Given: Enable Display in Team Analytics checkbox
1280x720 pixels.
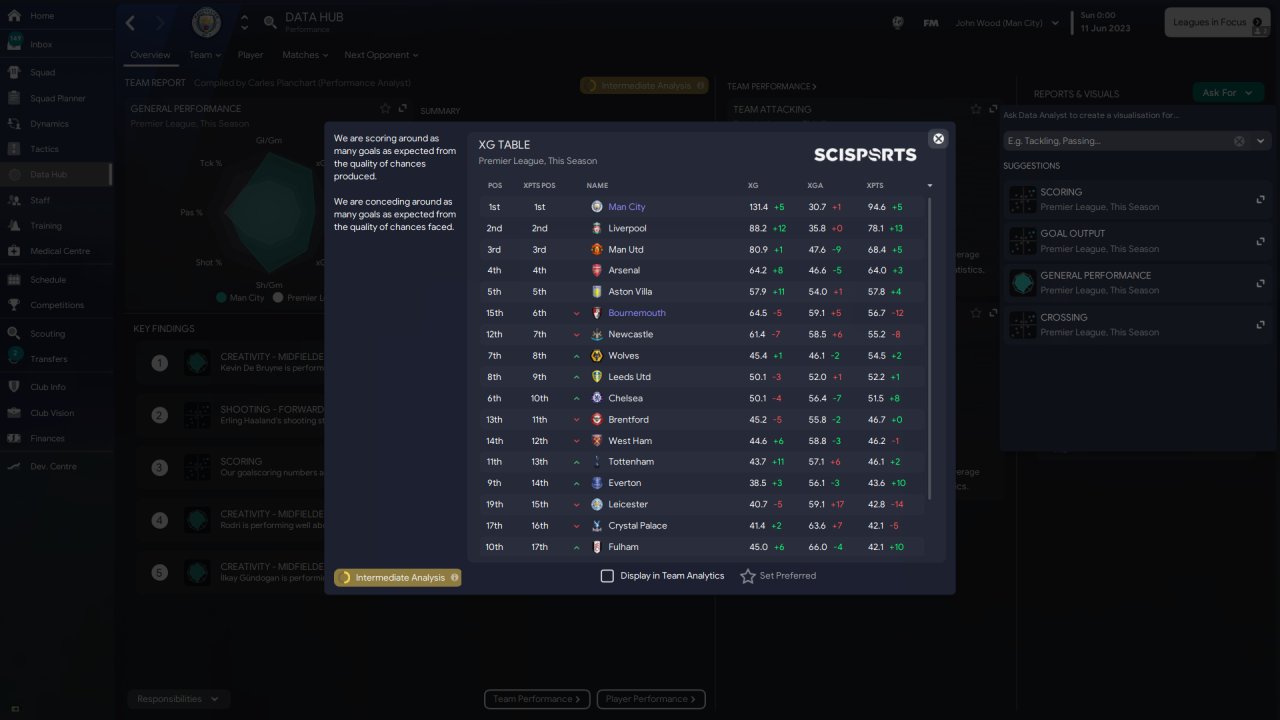Looking at the screenshot, I should (x=607, y=576).
